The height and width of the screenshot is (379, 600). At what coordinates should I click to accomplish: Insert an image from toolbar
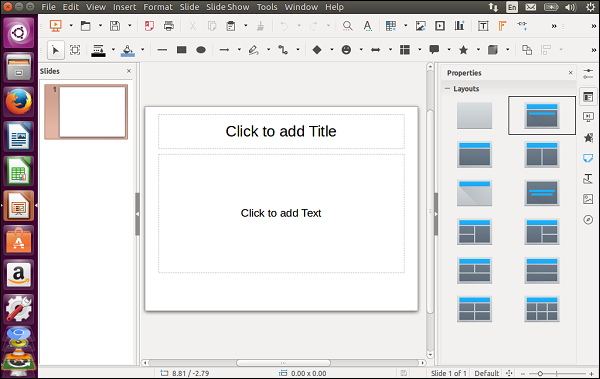pyautogui.click(x=421, y=26)
